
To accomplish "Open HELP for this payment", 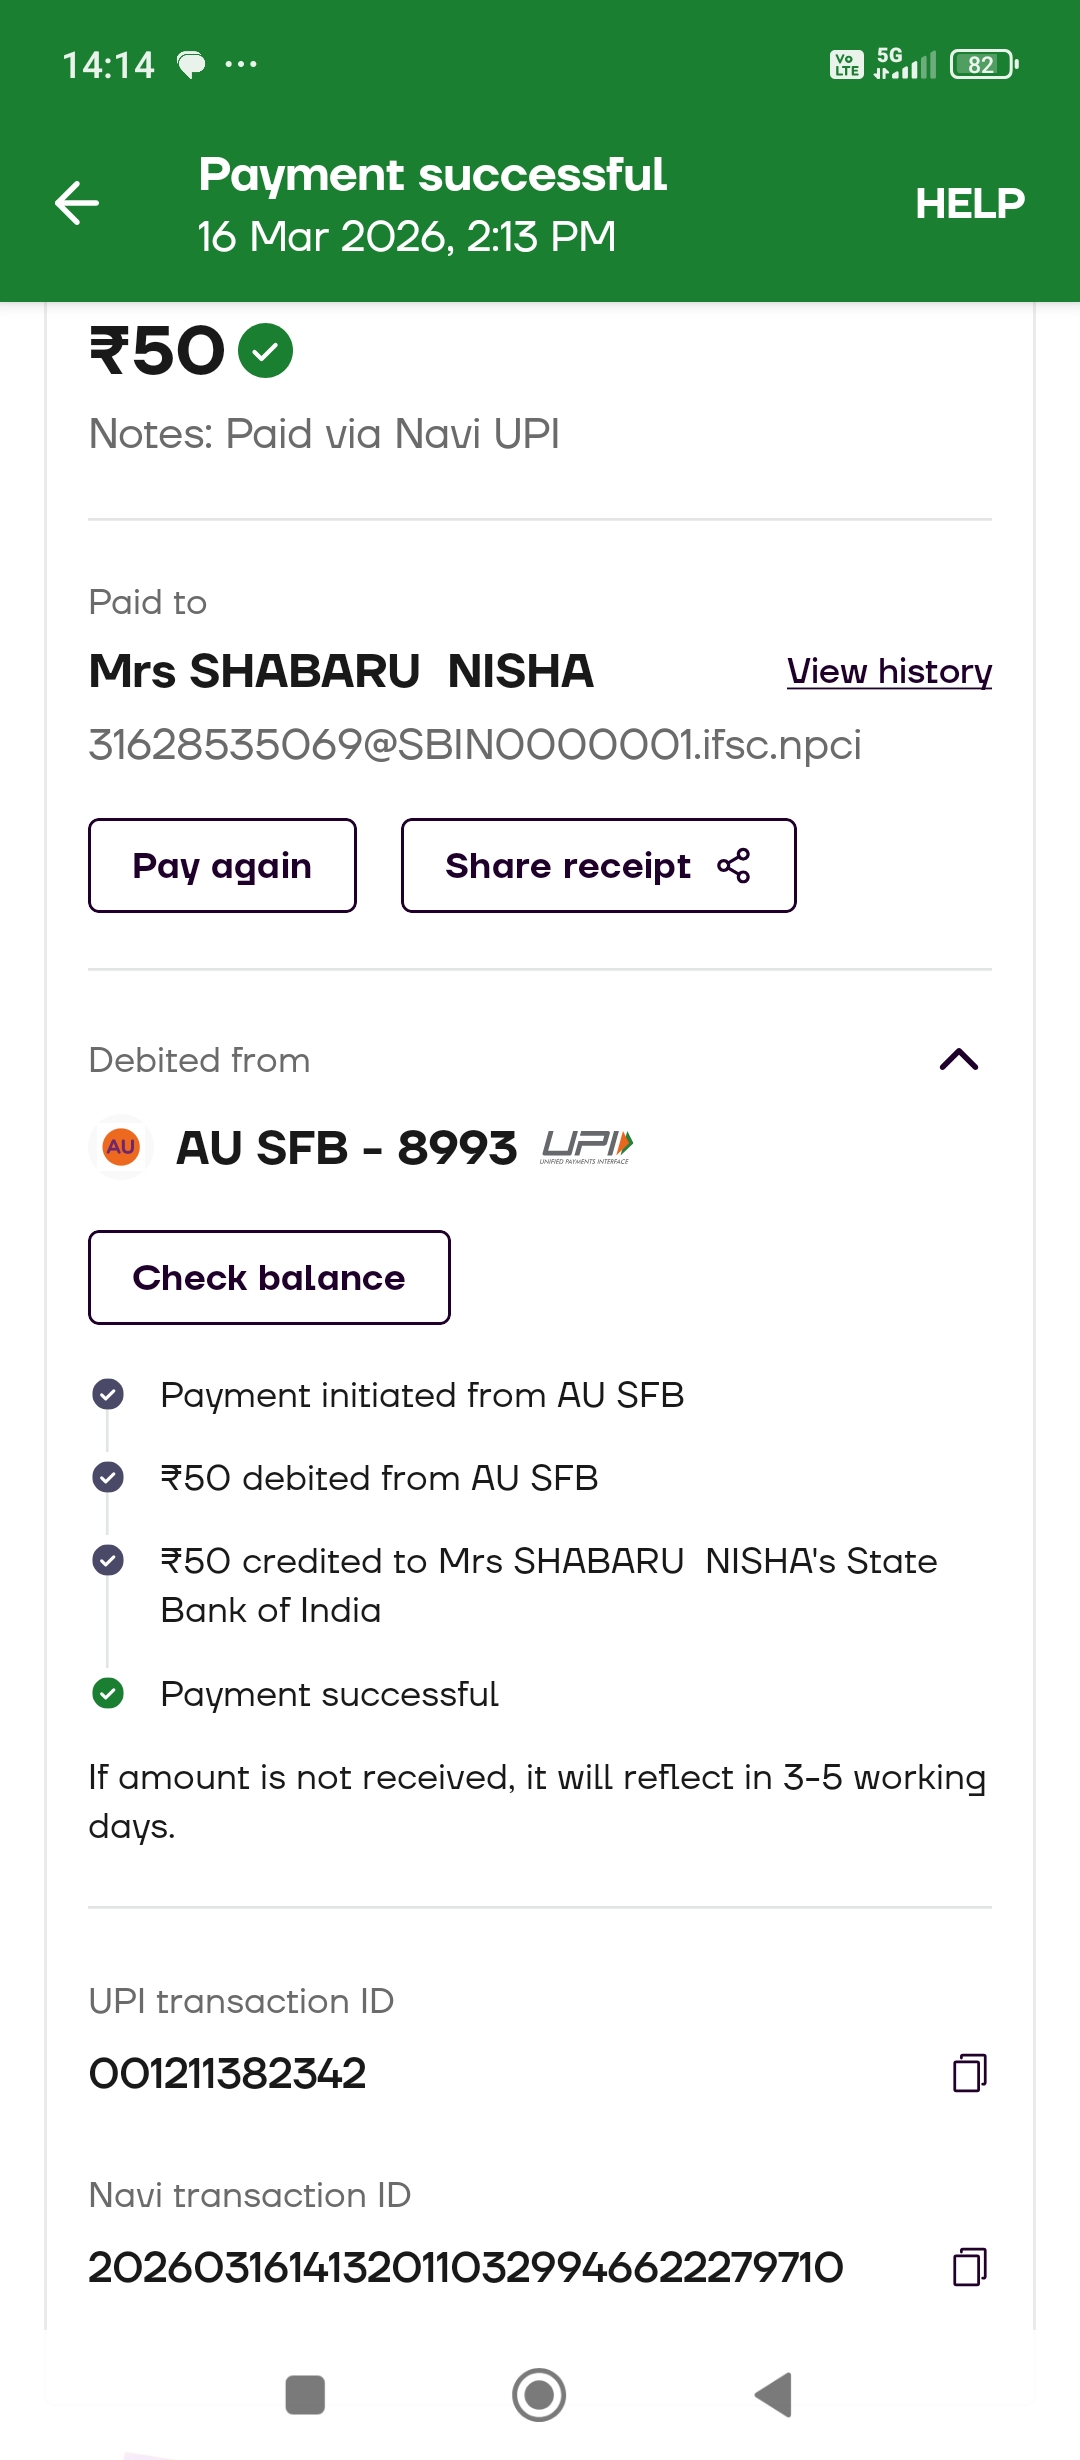I will point(969,204).
